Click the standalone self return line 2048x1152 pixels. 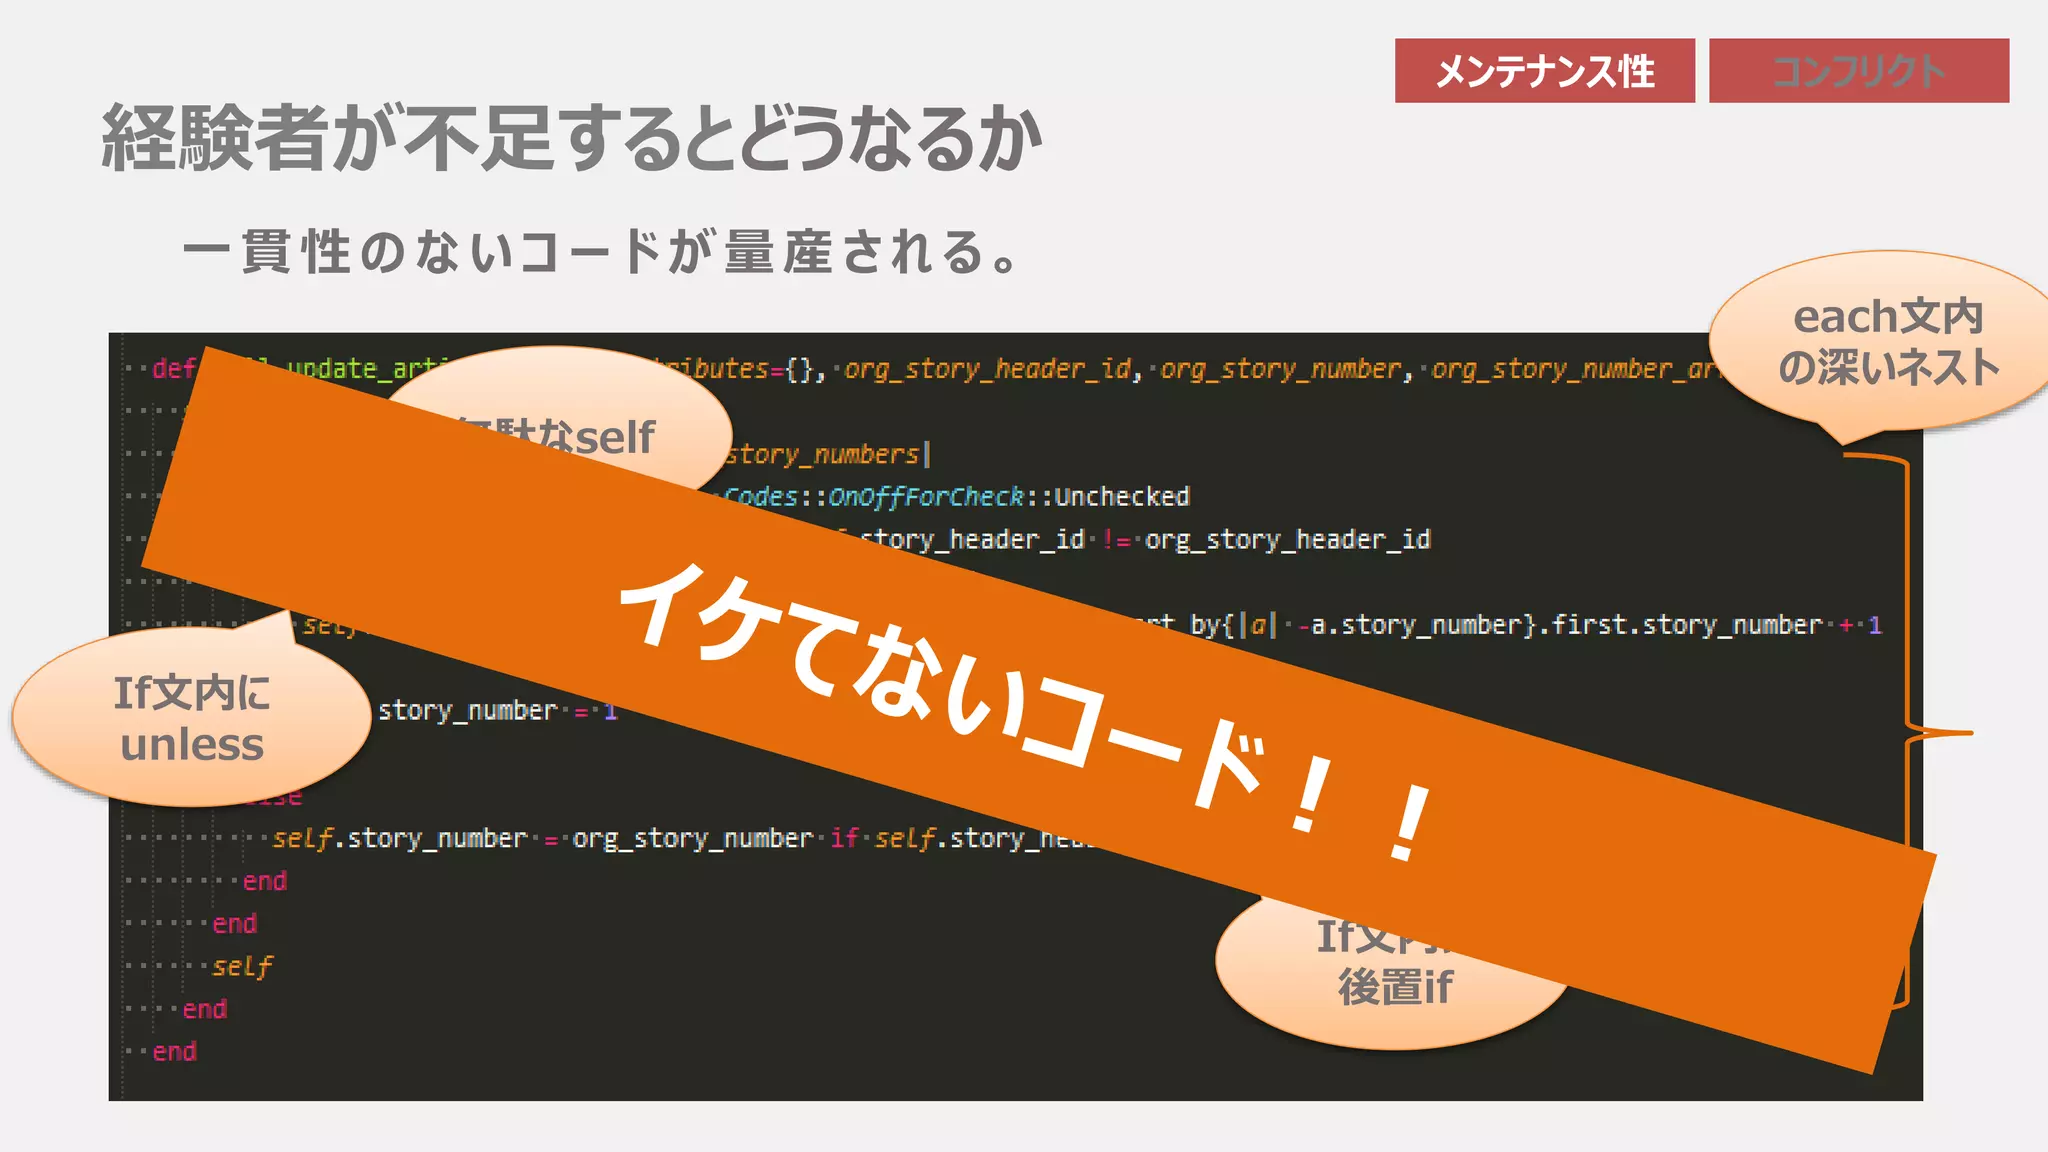click(242, 967)
